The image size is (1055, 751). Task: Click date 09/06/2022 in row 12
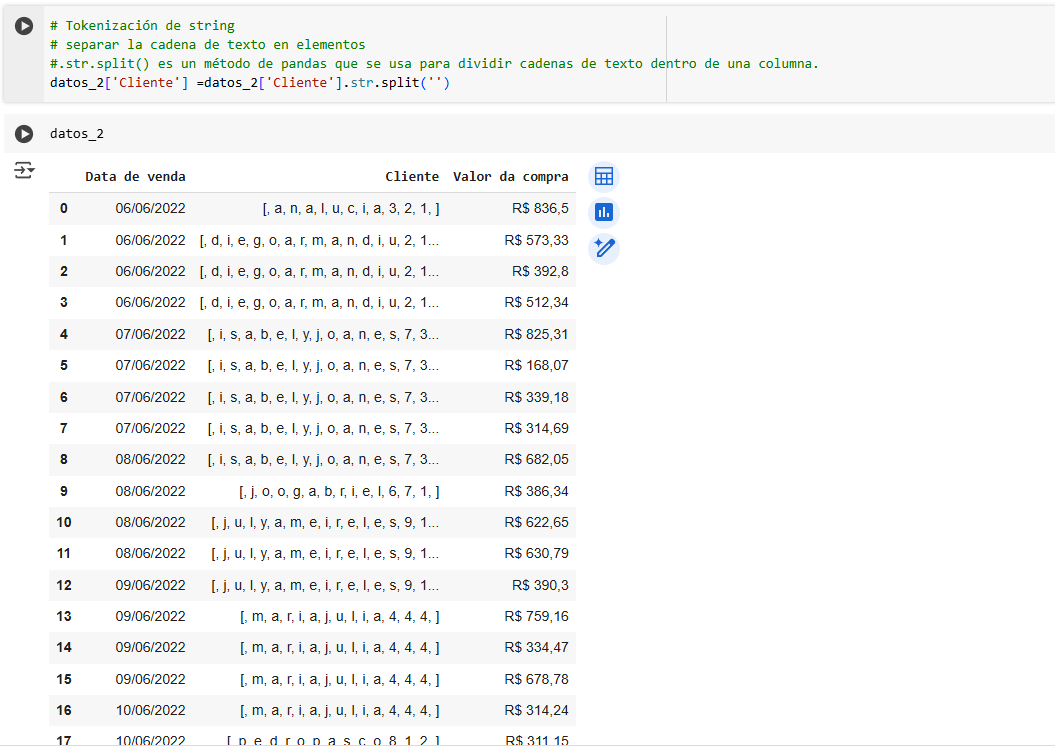pyautogui.click(x=150, y=585)
